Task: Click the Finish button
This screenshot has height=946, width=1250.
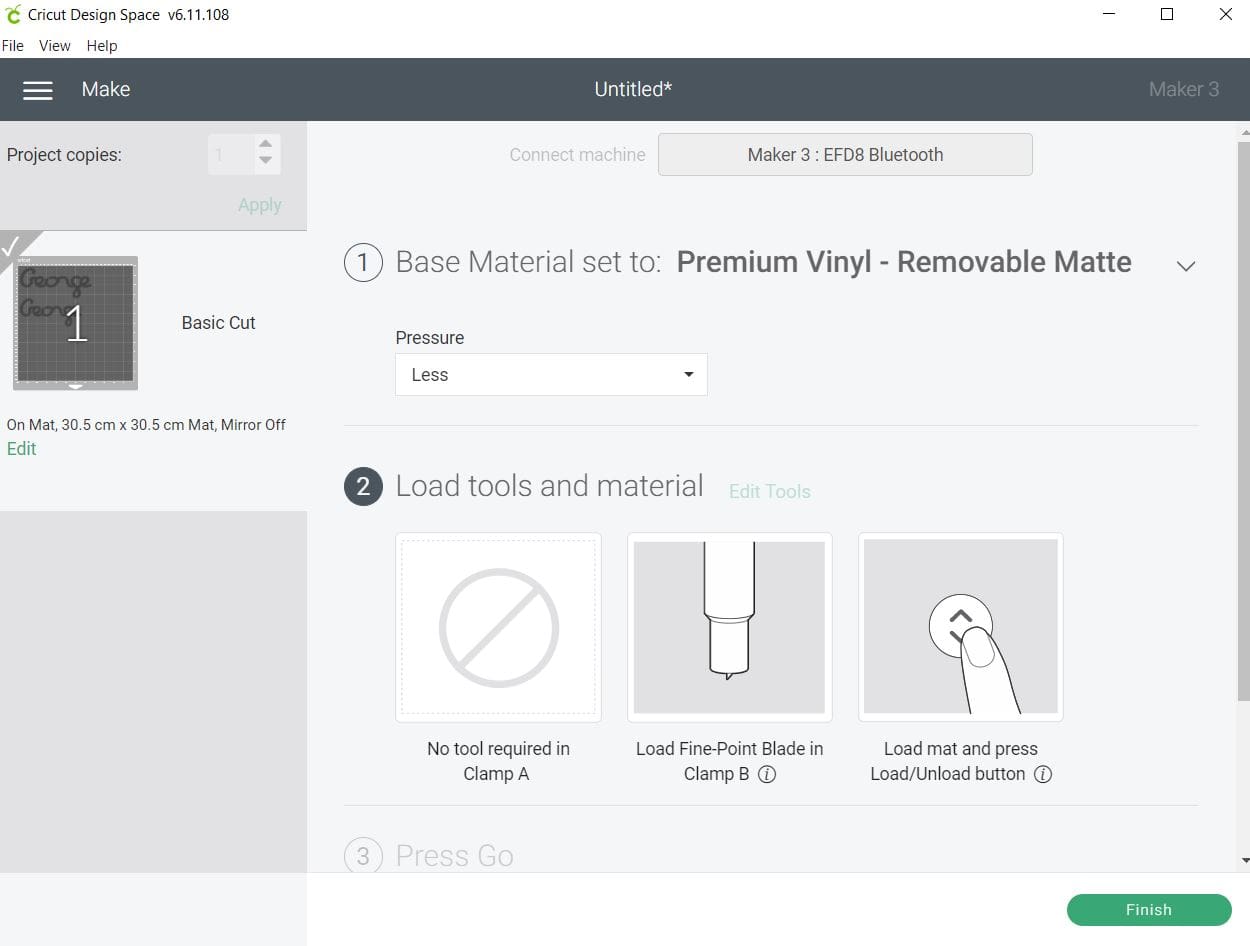Action: (x=1149, y=910)
